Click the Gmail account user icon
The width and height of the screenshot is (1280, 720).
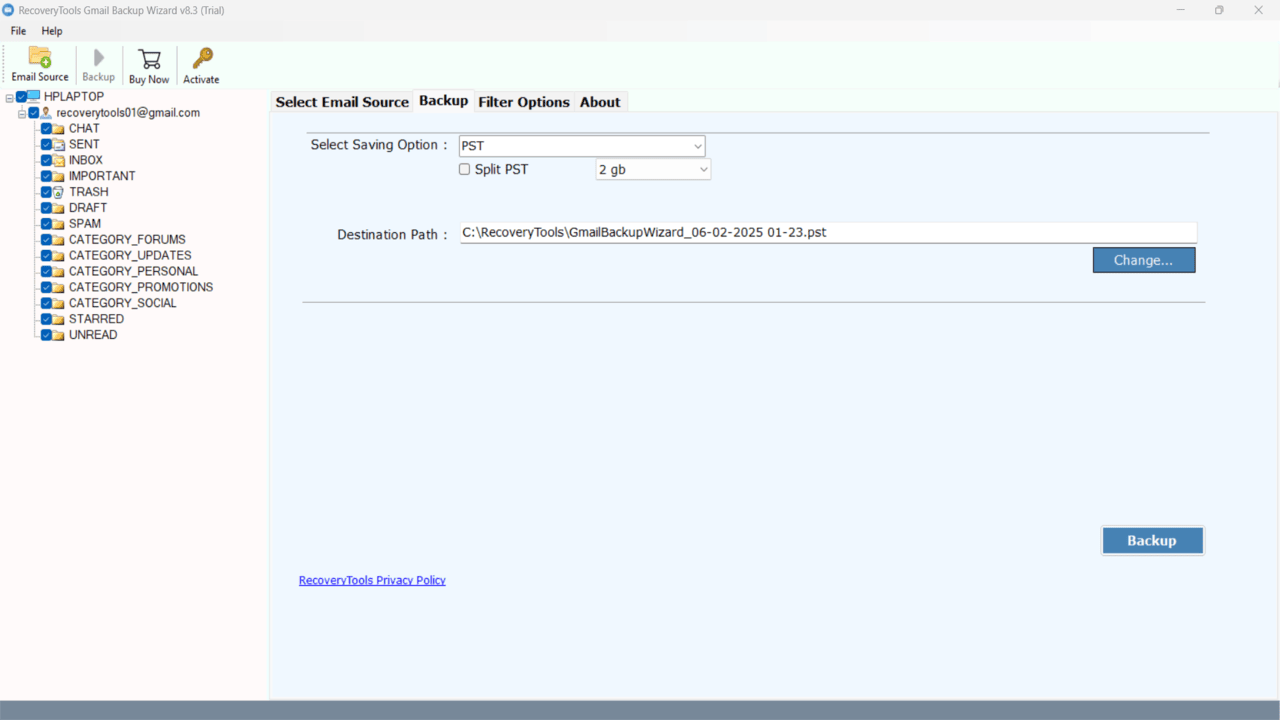46,113
